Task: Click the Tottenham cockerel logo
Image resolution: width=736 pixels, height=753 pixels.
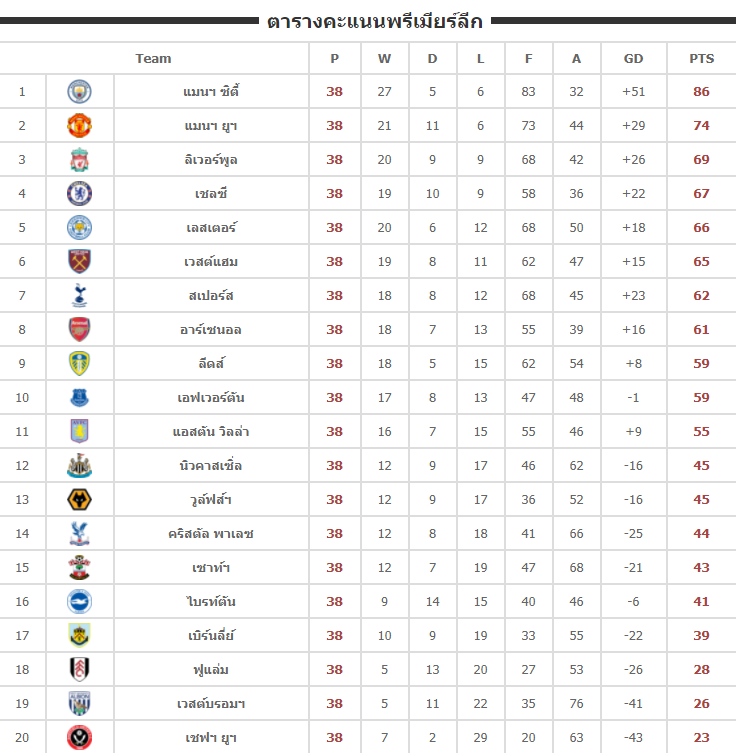Action: pos(79,296)
